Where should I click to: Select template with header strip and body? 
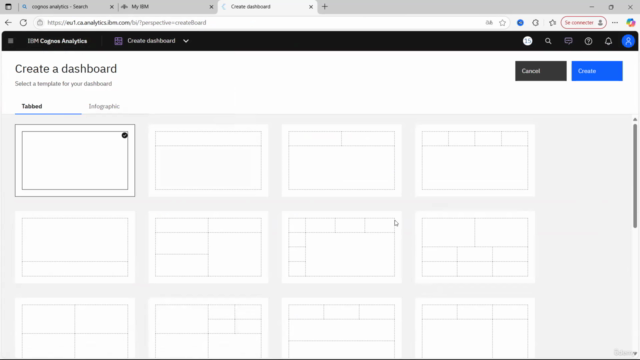click(208, 160)
